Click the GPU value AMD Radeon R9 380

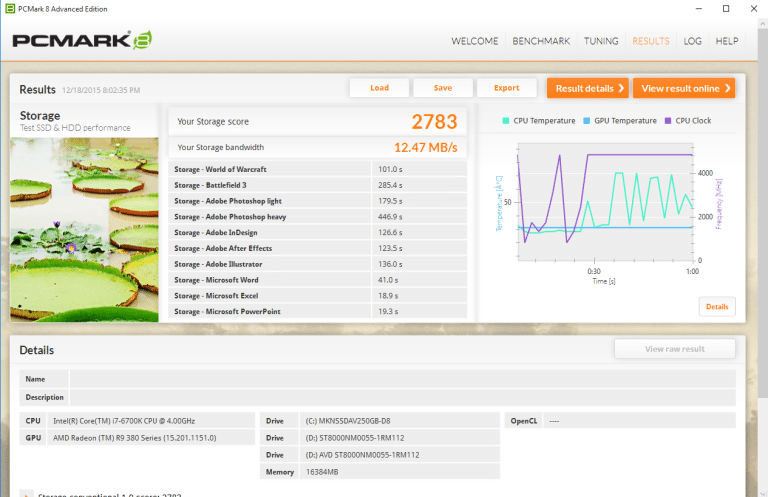click(x=134, y=438)
